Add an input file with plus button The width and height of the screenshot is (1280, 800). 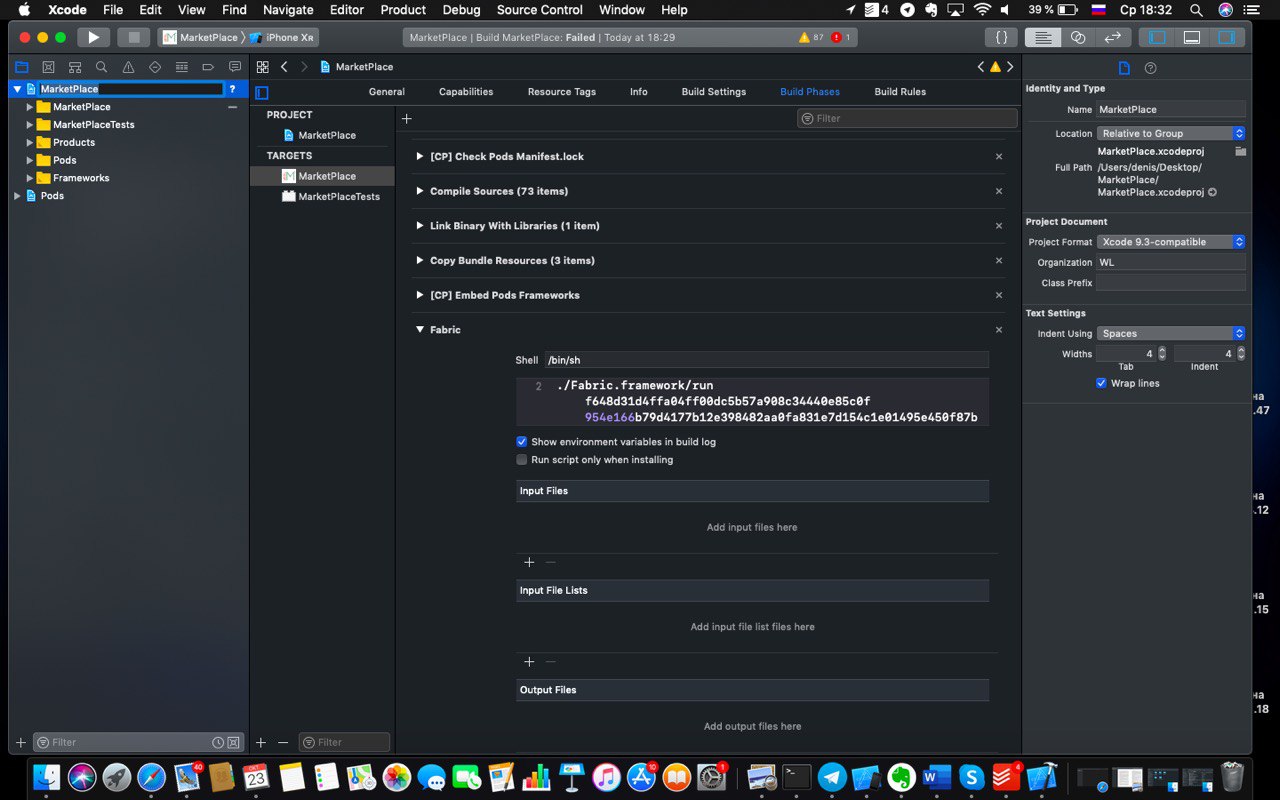point(529,562)
